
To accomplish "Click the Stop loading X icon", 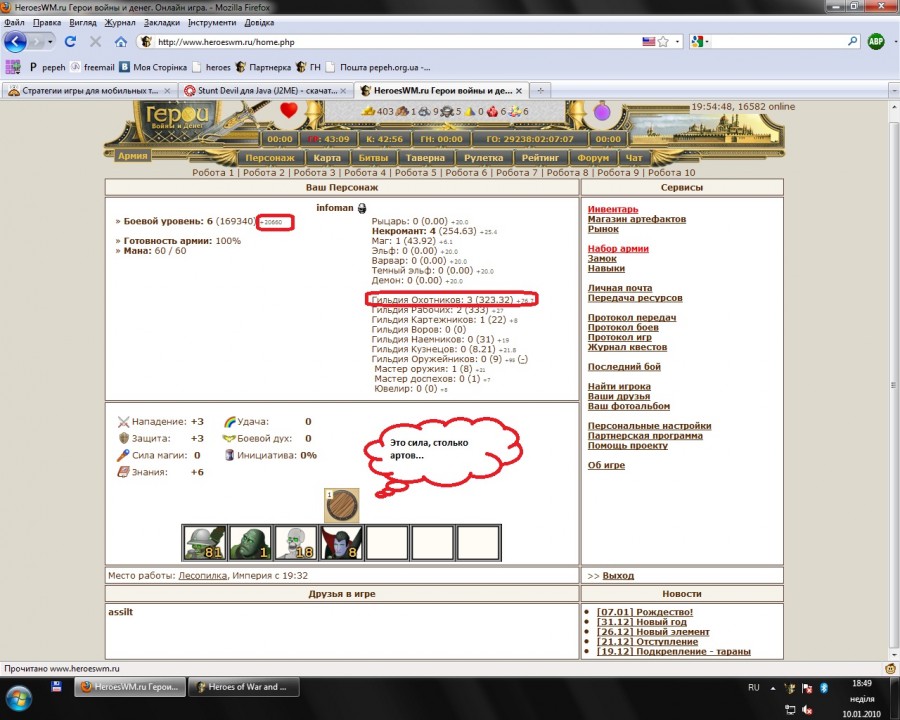I will pyautogui.click(x=95, y=41).
